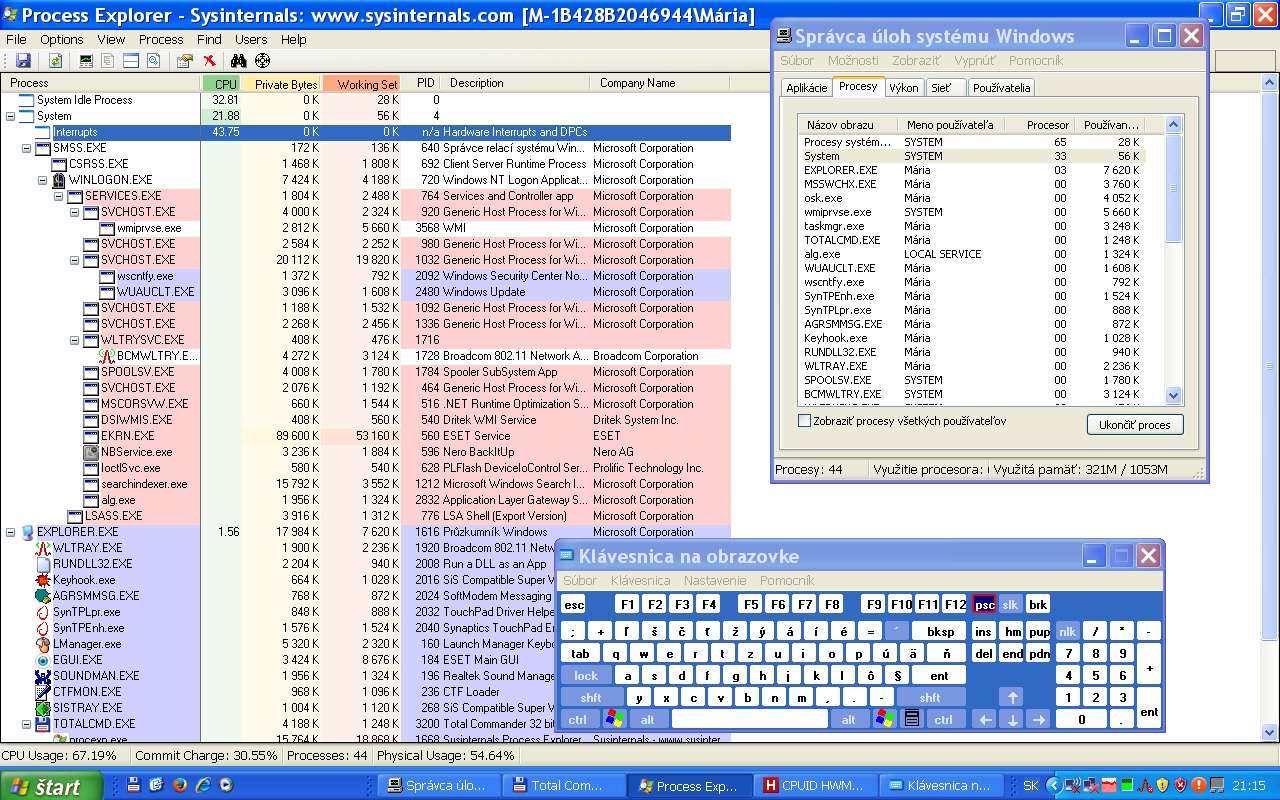Collapse the SMSS.EXE tree node
Screen dimensions: 1280x800
point(27,148)
